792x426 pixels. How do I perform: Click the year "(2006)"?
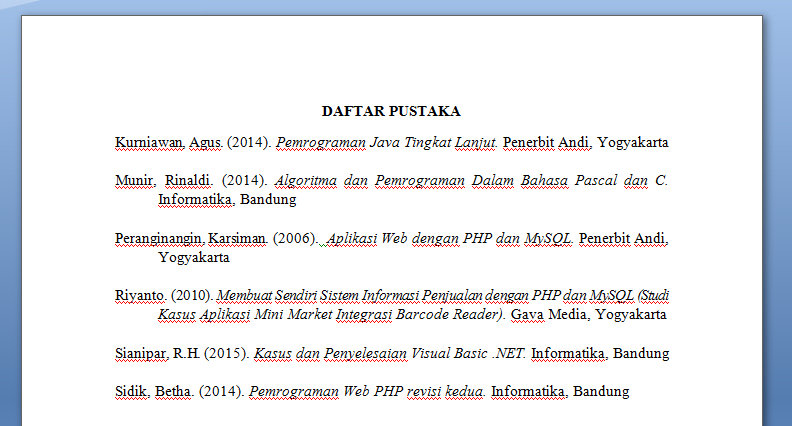click(295, 238)
